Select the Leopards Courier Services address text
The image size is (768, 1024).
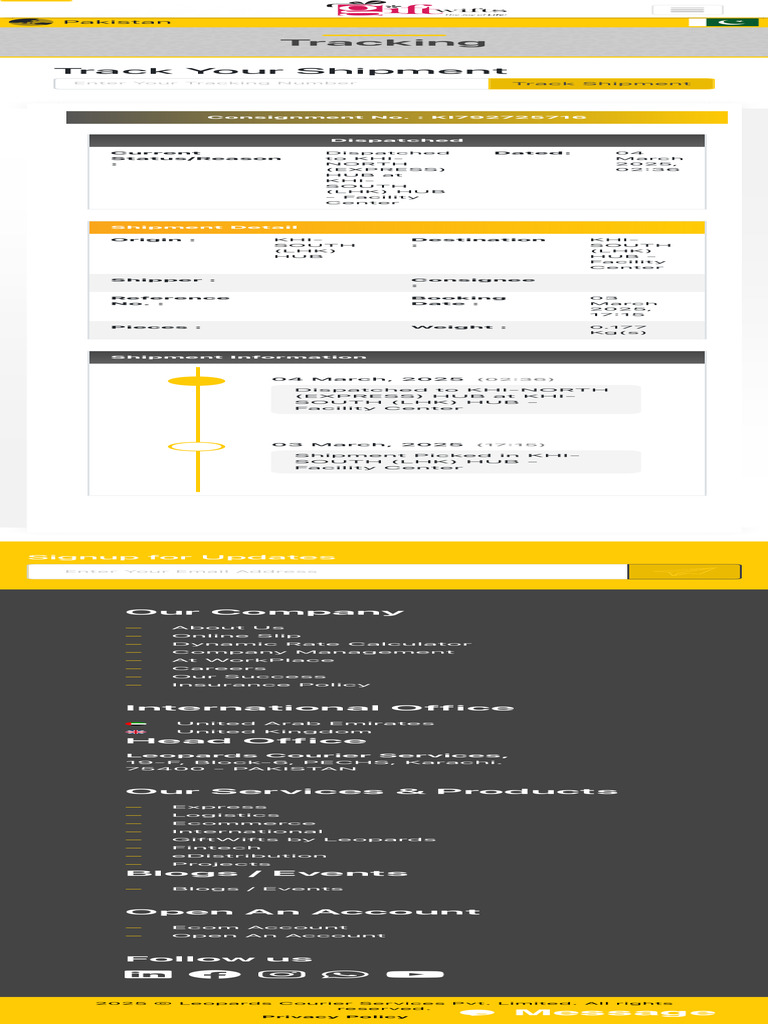tap(317, 762)
